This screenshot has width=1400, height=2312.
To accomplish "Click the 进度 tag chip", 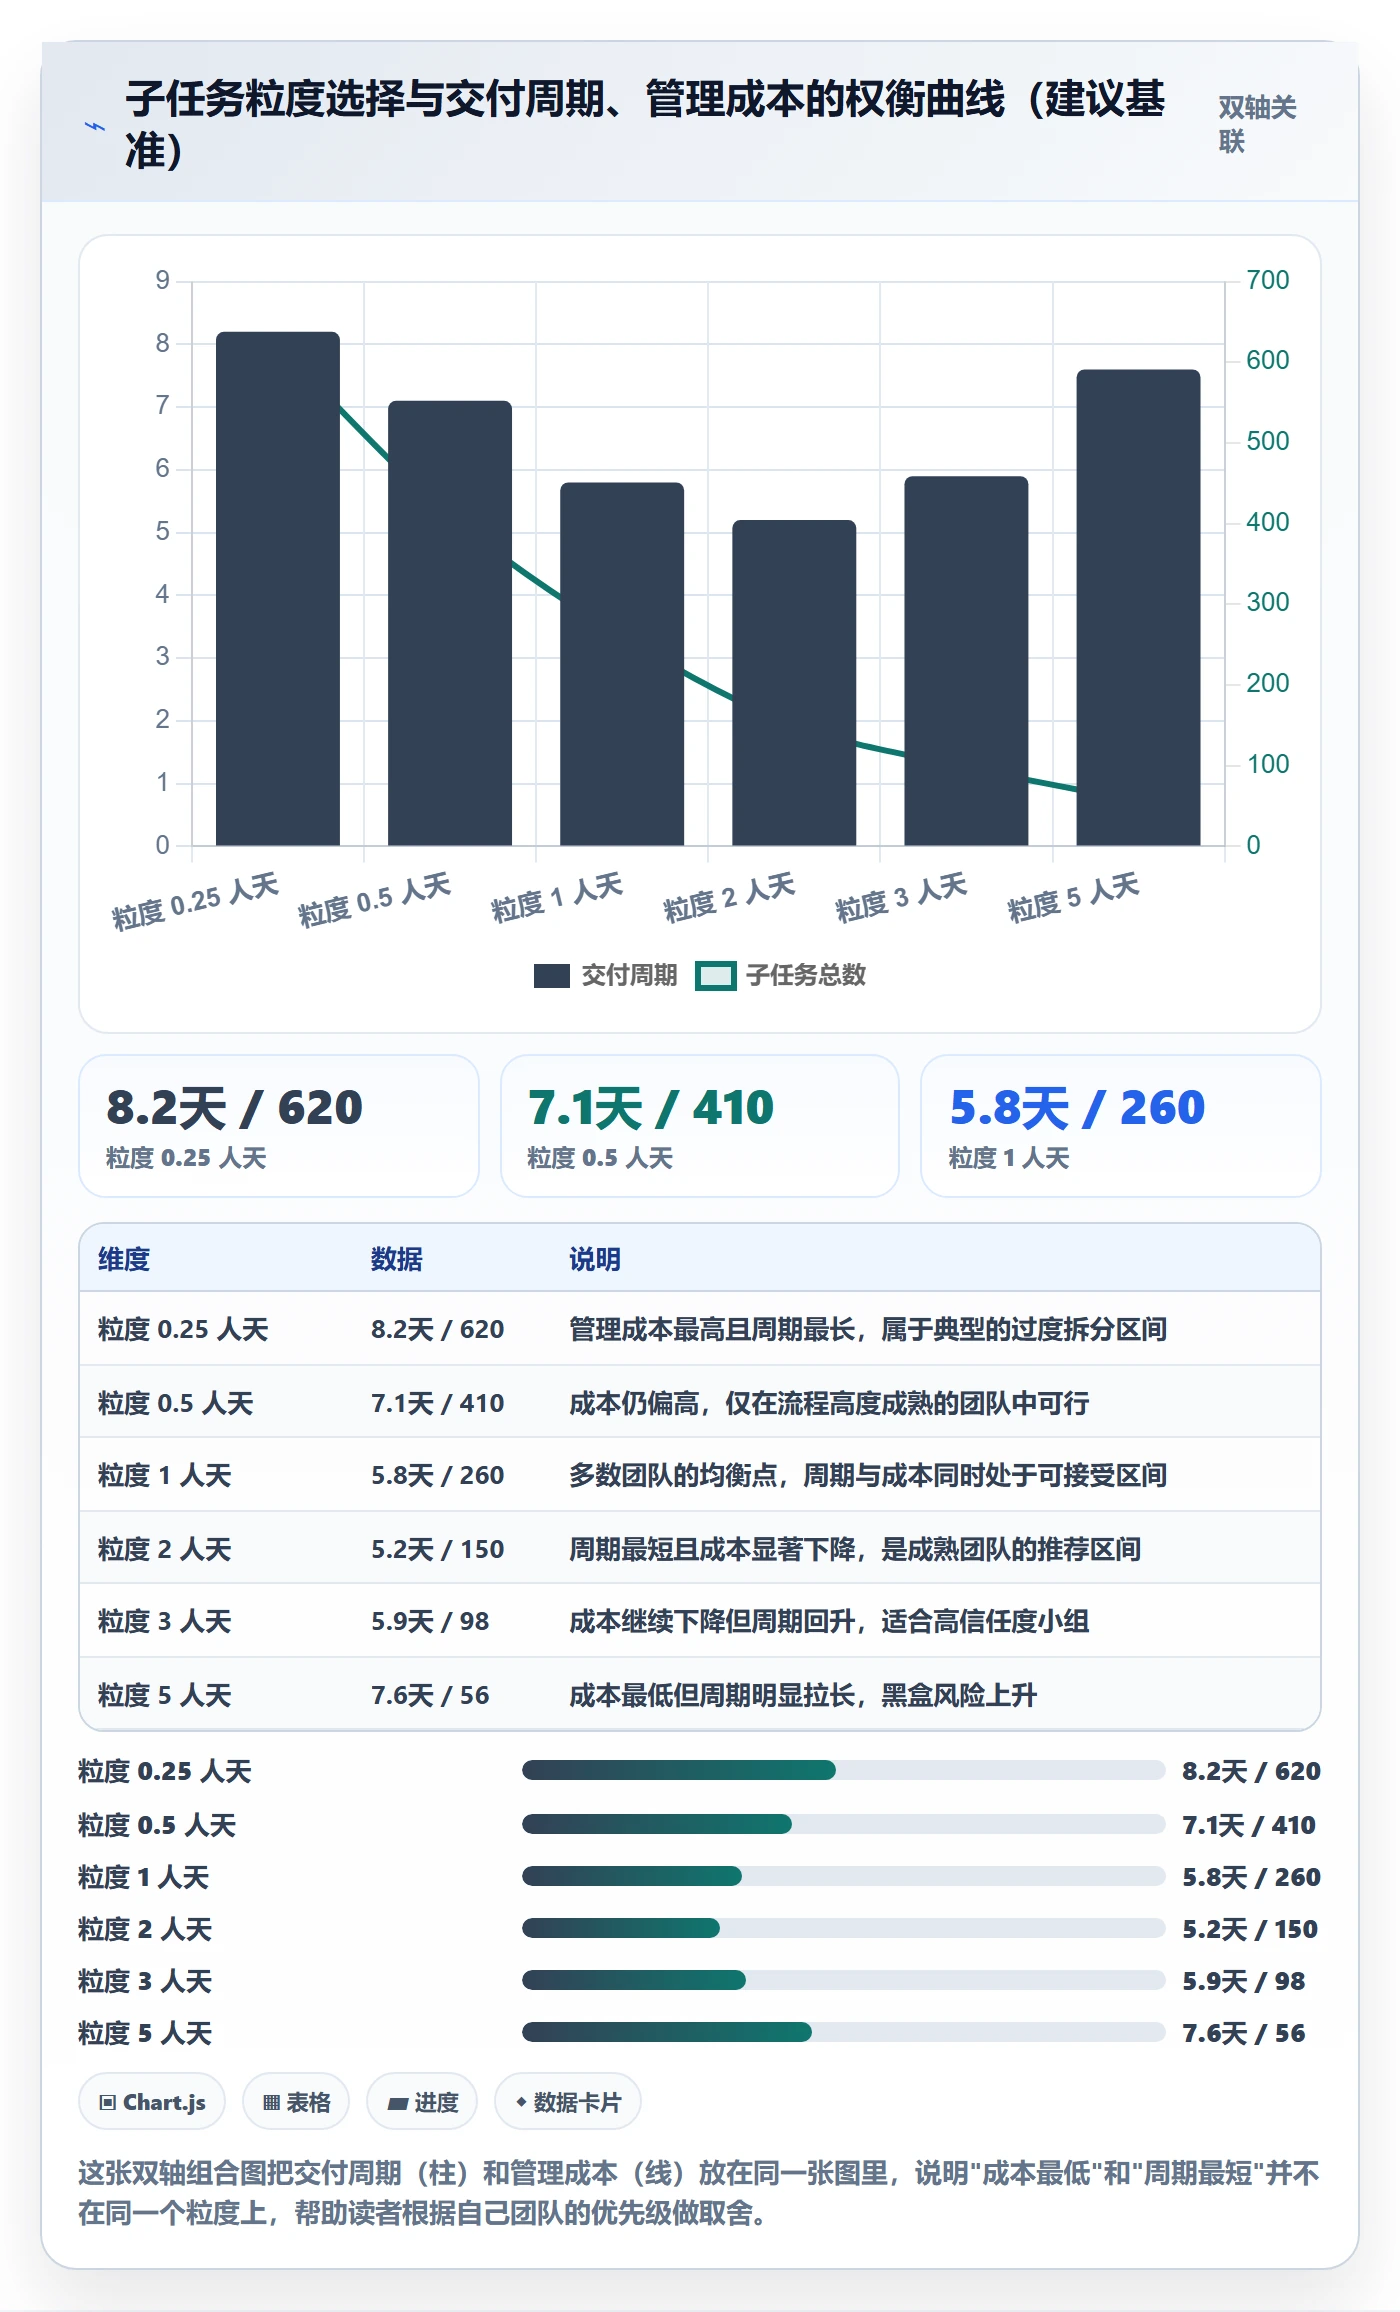I will coord(422,2103).
